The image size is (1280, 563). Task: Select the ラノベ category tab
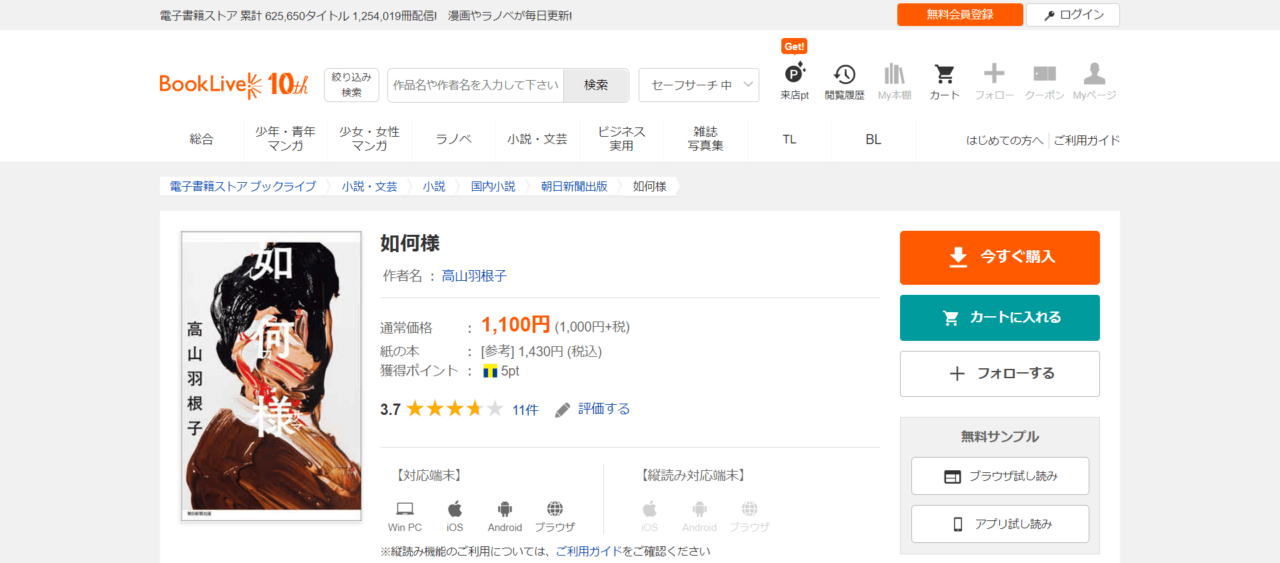coord(453,139)
